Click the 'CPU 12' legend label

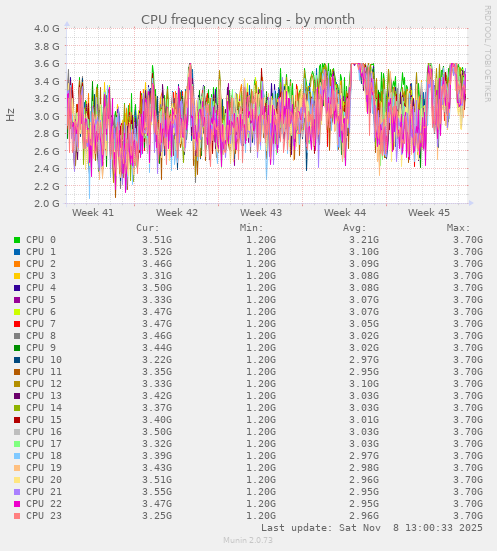click(44, 384)
